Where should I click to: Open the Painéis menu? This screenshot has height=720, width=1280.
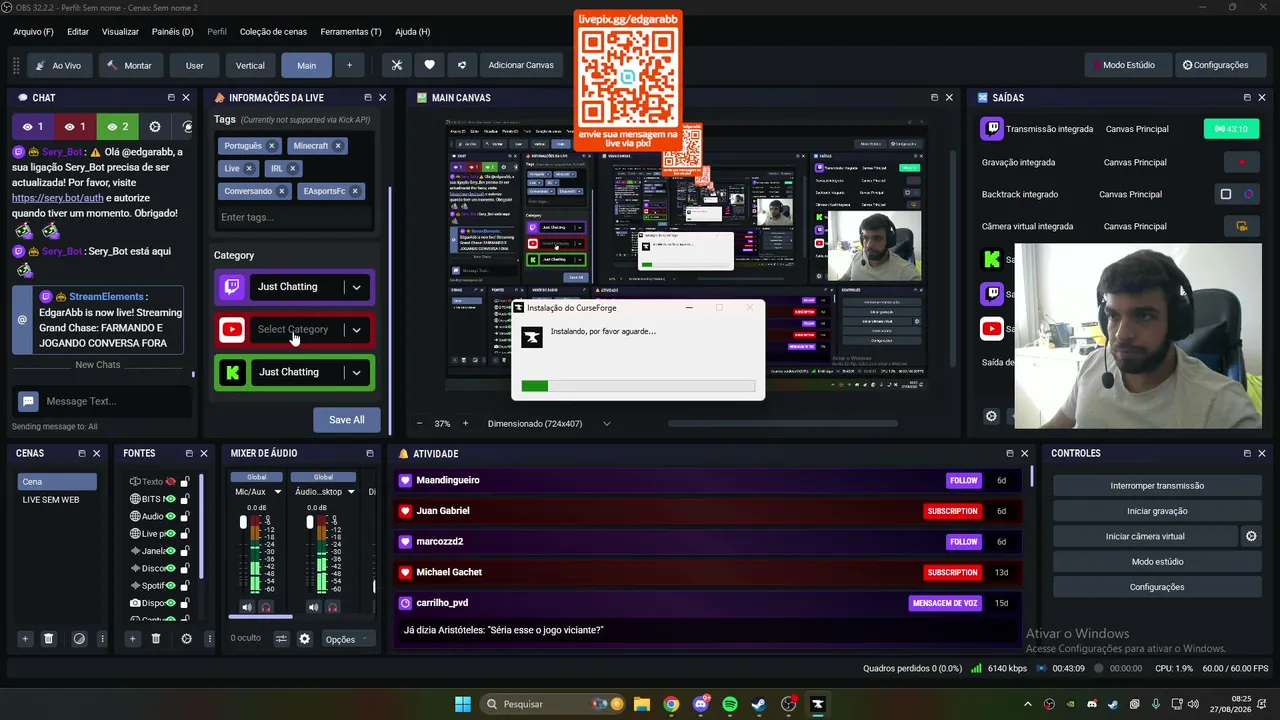[x=172, y=32]
